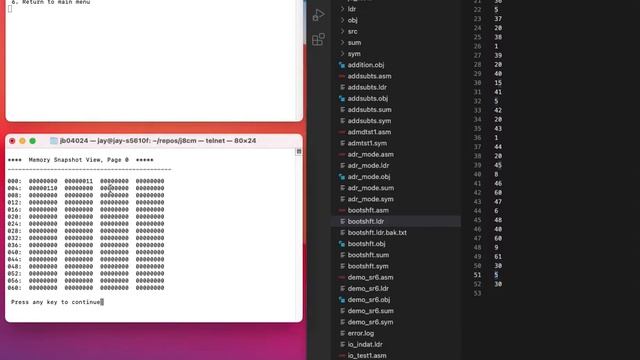Open addsubts.sym file
Image resolution: width=640 pixels, height=360 pixels.
(369, 121)
